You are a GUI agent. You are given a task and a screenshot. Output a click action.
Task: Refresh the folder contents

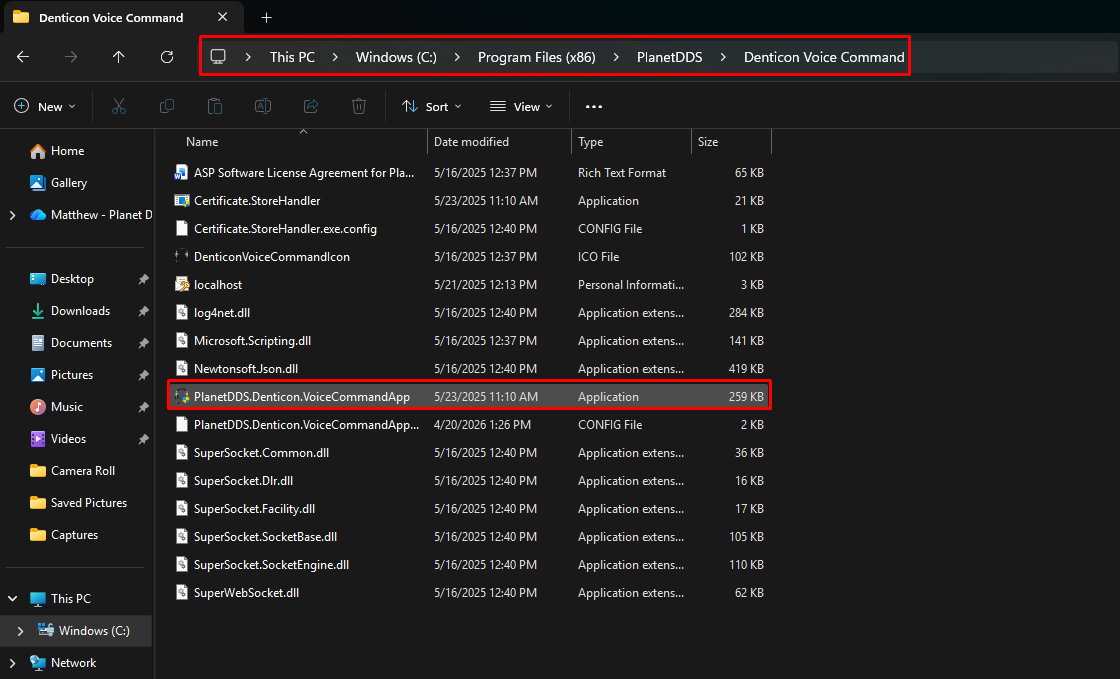pyautogui.click(x=166, y=57)
